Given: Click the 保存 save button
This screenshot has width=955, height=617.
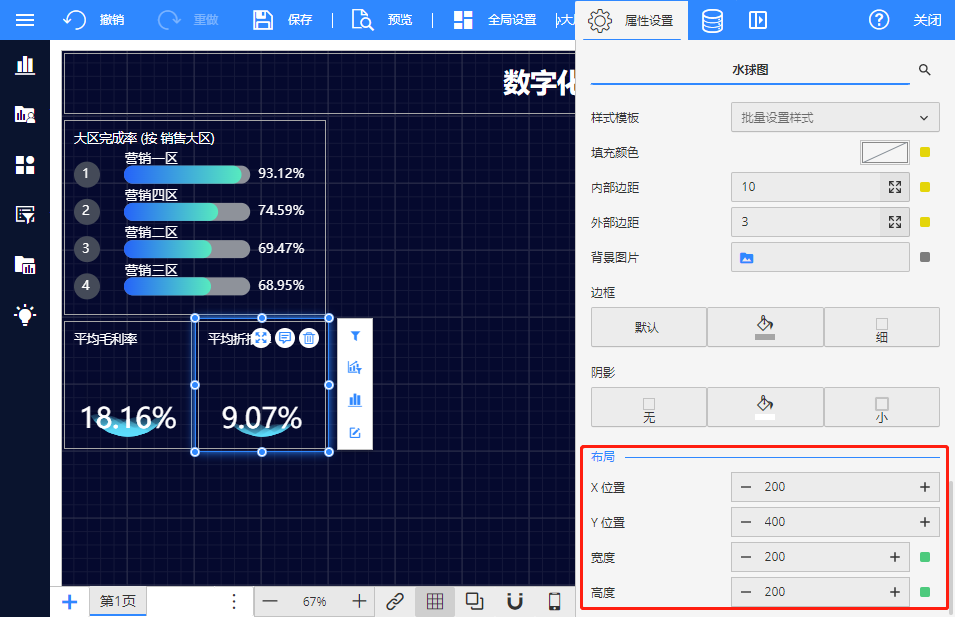Looking at the screenshot, I should pyautogui.click(x=283, y=20).
